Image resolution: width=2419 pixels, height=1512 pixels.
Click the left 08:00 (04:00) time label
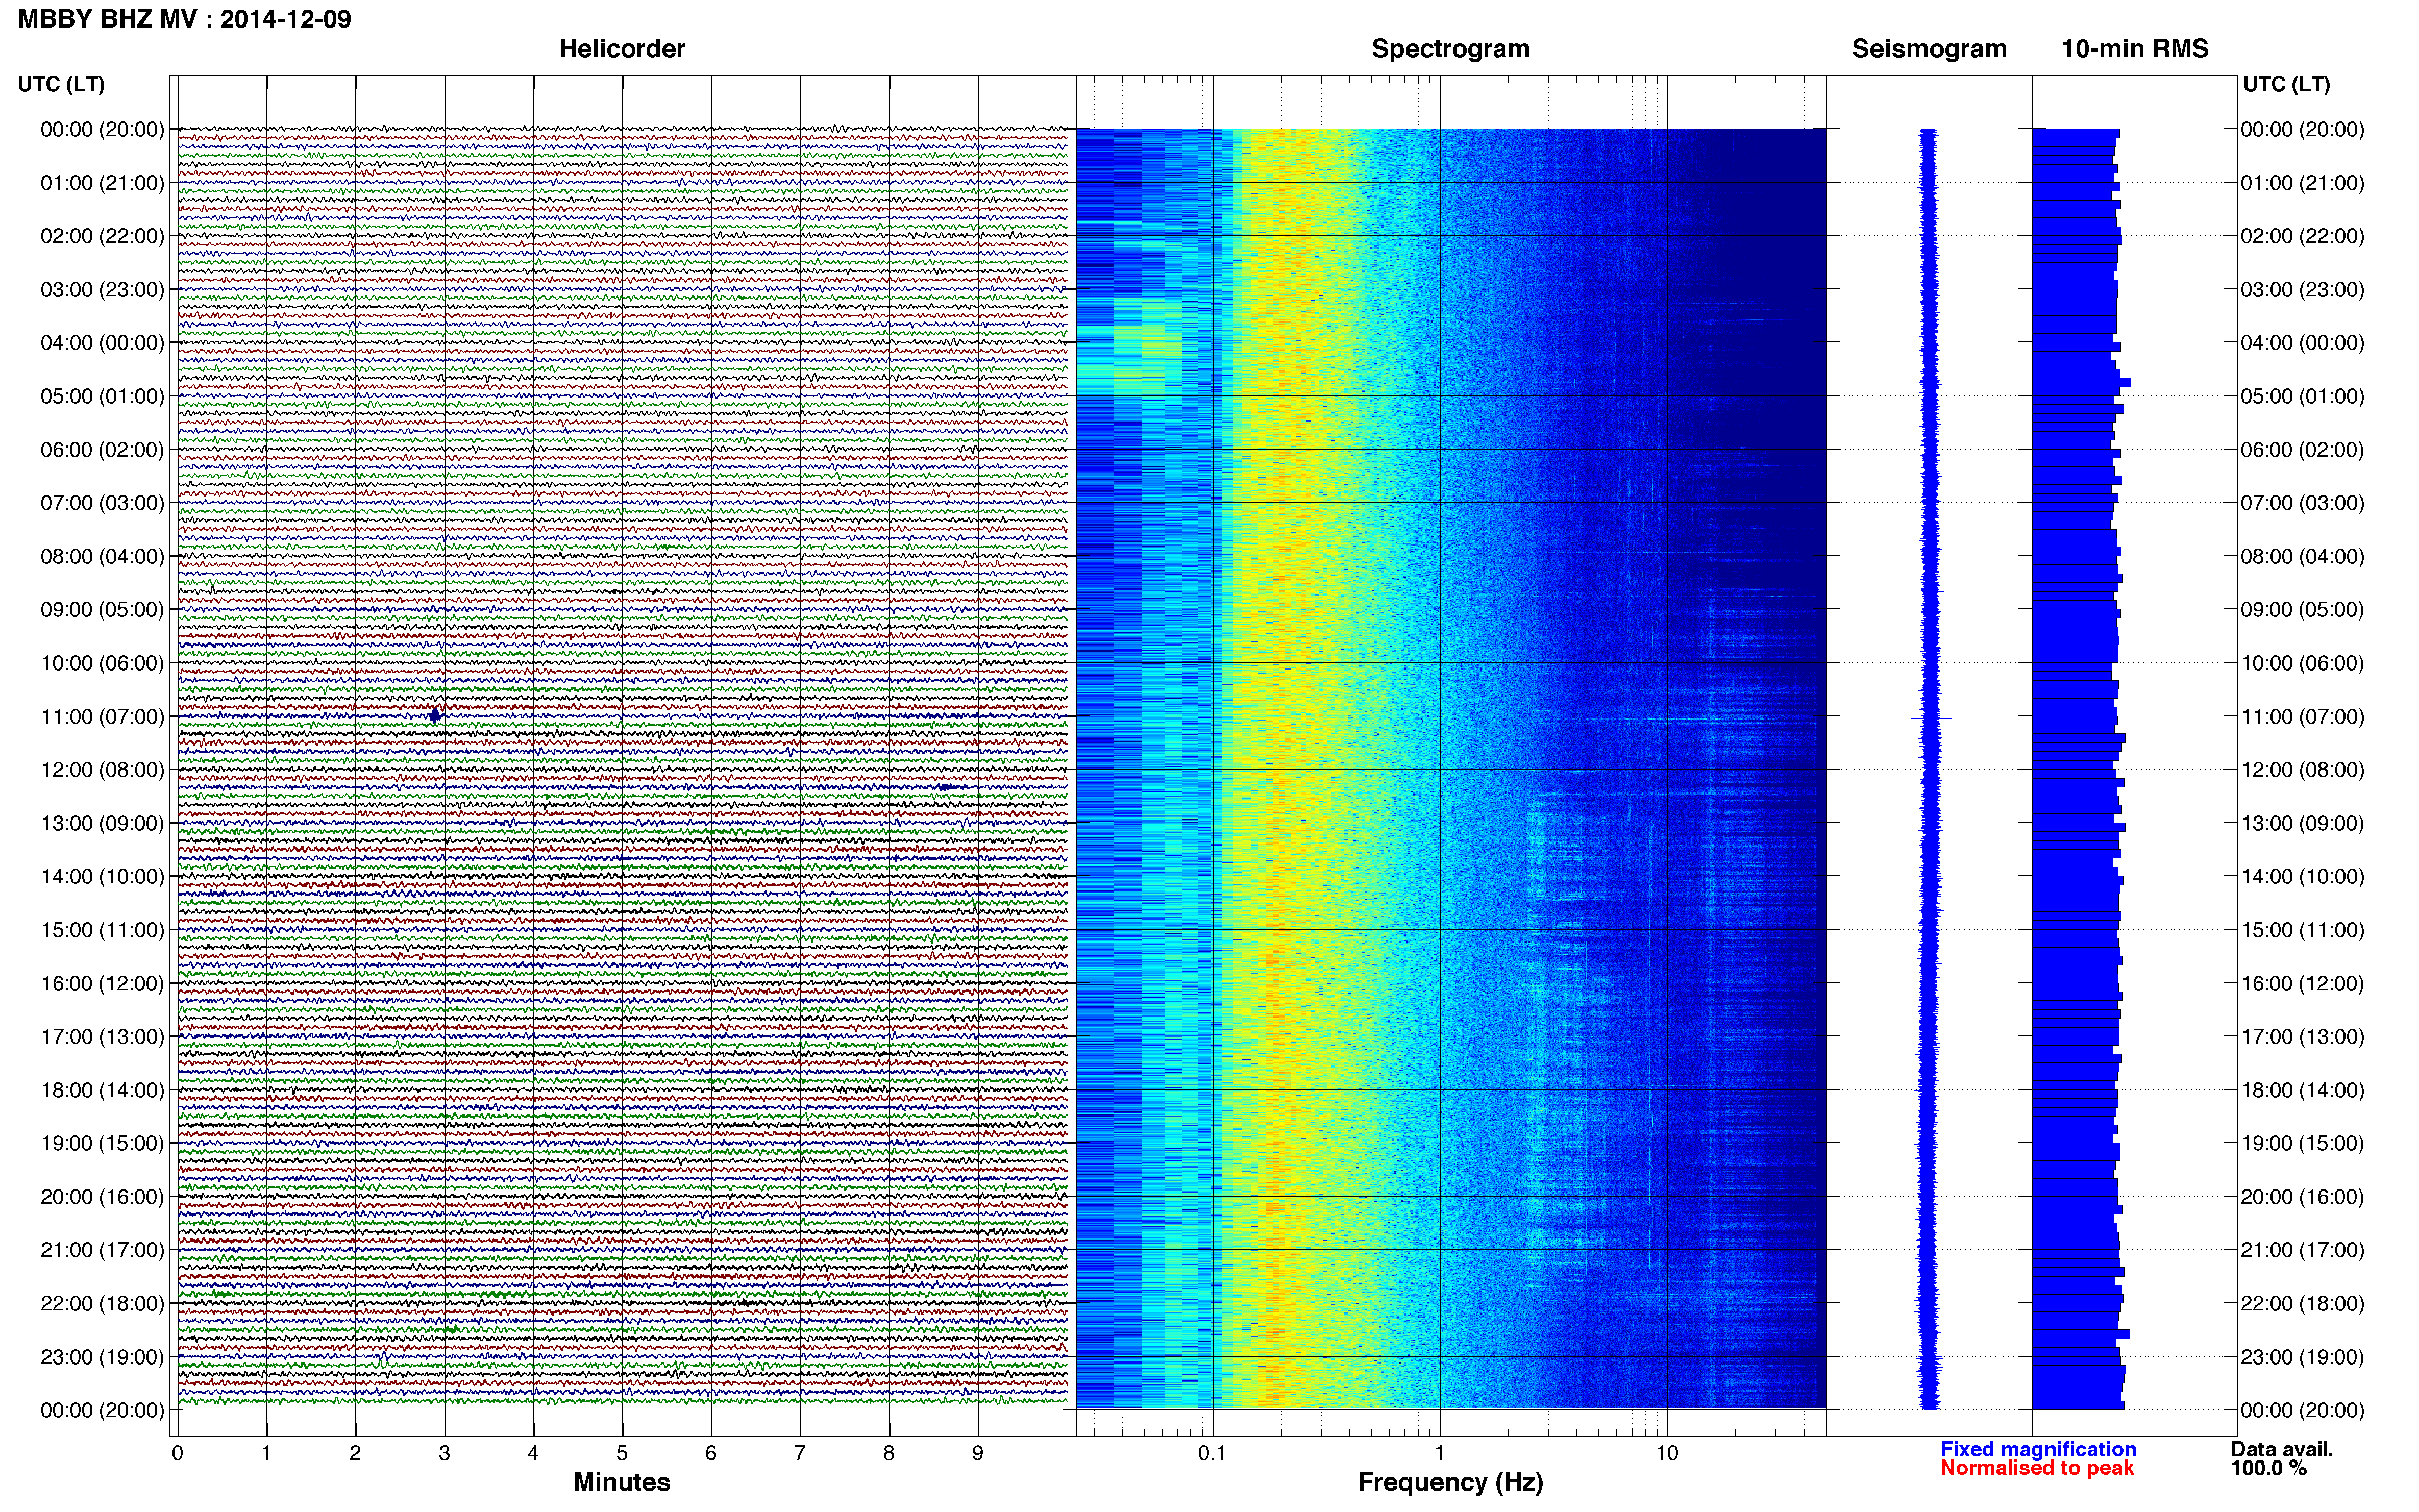pos(102,556)
